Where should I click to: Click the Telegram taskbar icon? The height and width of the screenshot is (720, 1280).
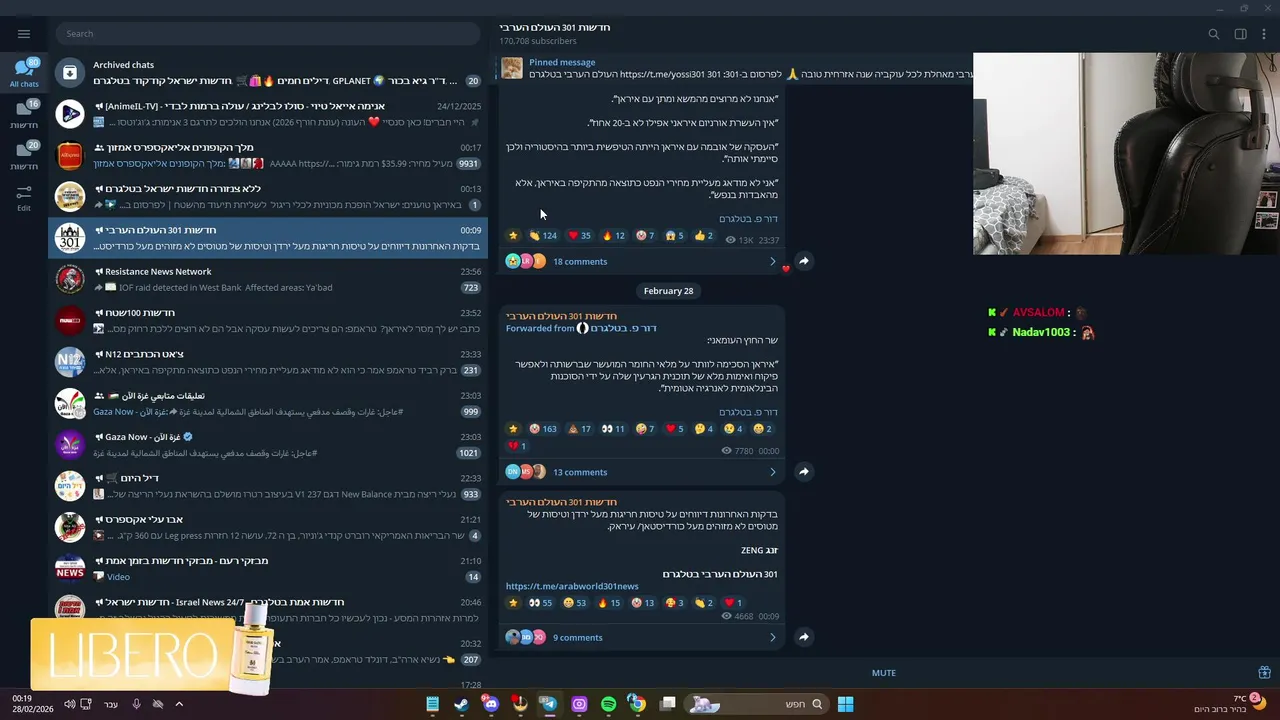(549, 704)
